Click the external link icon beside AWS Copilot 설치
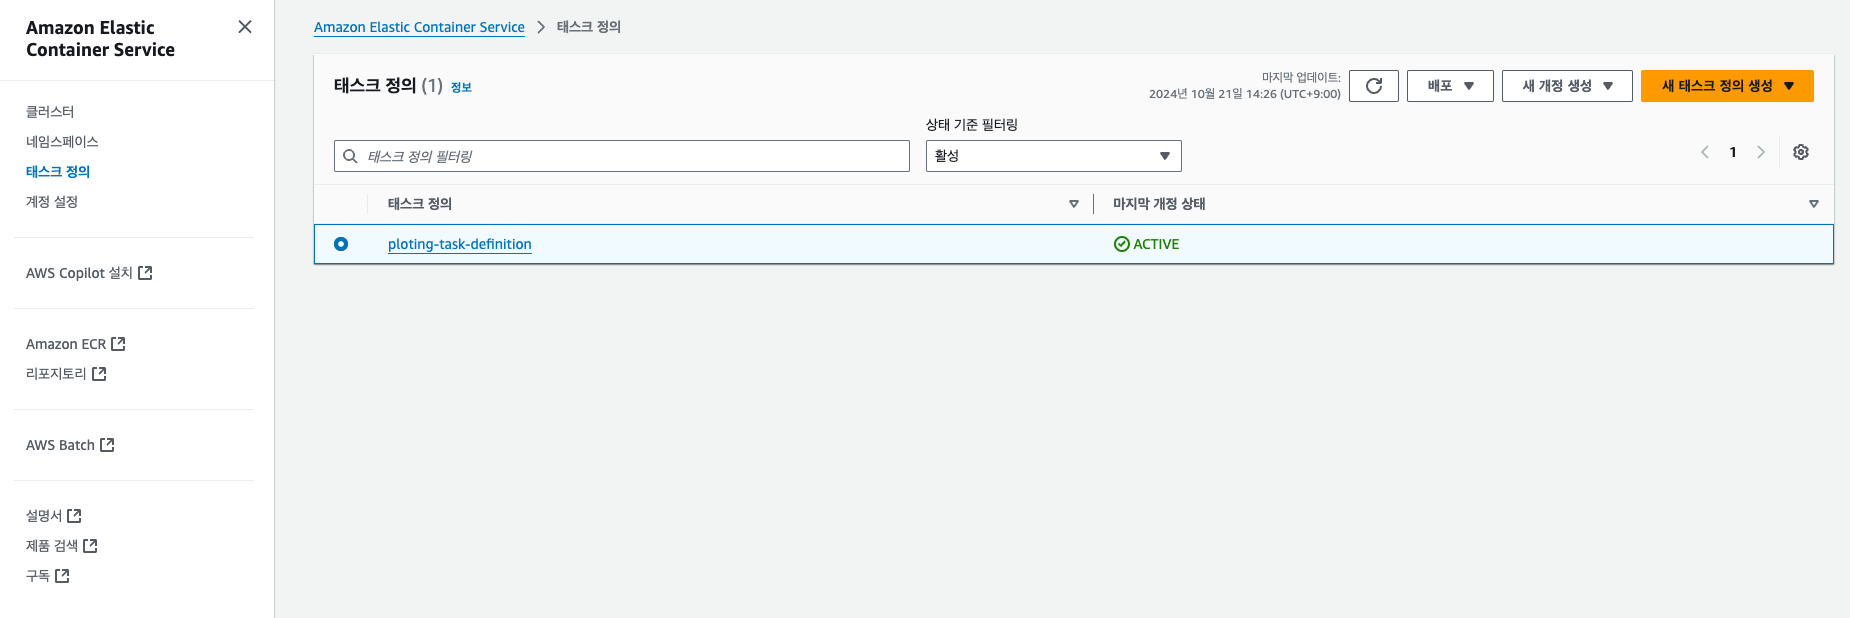Image resolution: width=1850 pixels, height=618 pixels. click(x=145, y=273)
